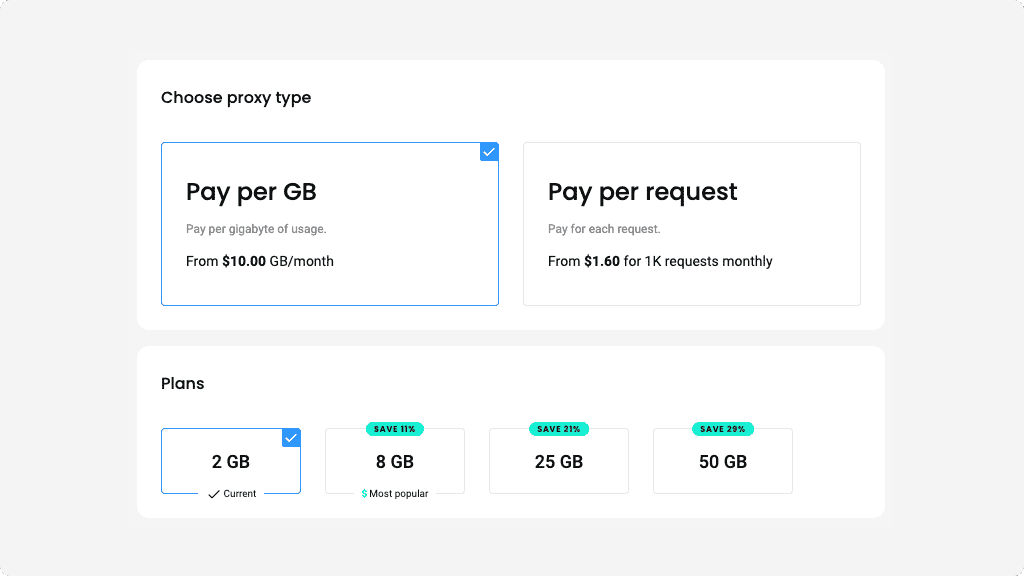This screenshot has height=576, width=1024.
Task: Click the dollar icon beside Most popular
Action: coord(364,494)
